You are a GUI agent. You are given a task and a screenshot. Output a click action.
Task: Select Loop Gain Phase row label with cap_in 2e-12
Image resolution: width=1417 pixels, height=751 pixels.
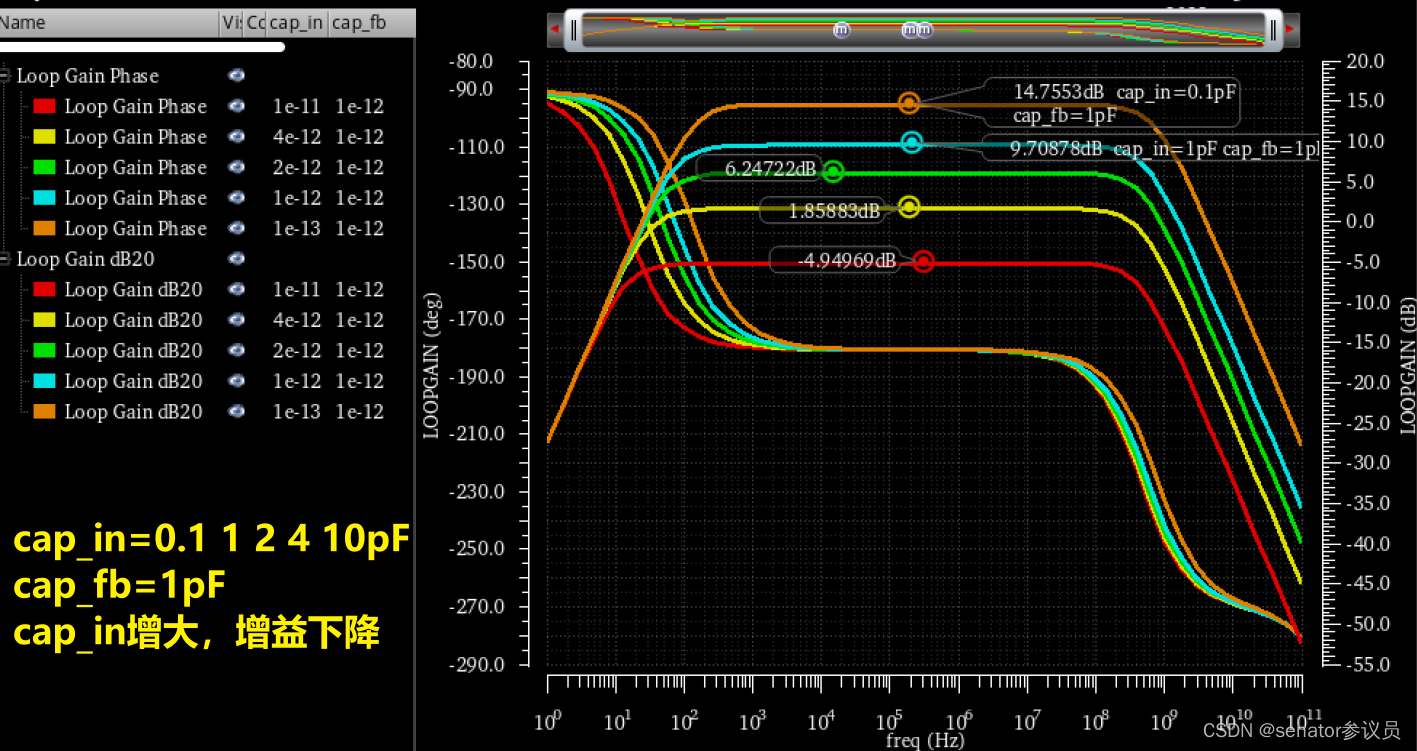[x=135, y=167]
